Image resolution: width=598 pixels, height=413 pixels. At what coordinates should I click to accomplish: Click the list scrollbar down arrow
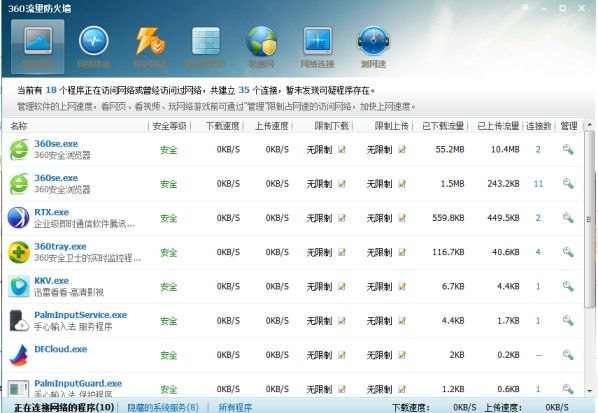tap(590, 391)
